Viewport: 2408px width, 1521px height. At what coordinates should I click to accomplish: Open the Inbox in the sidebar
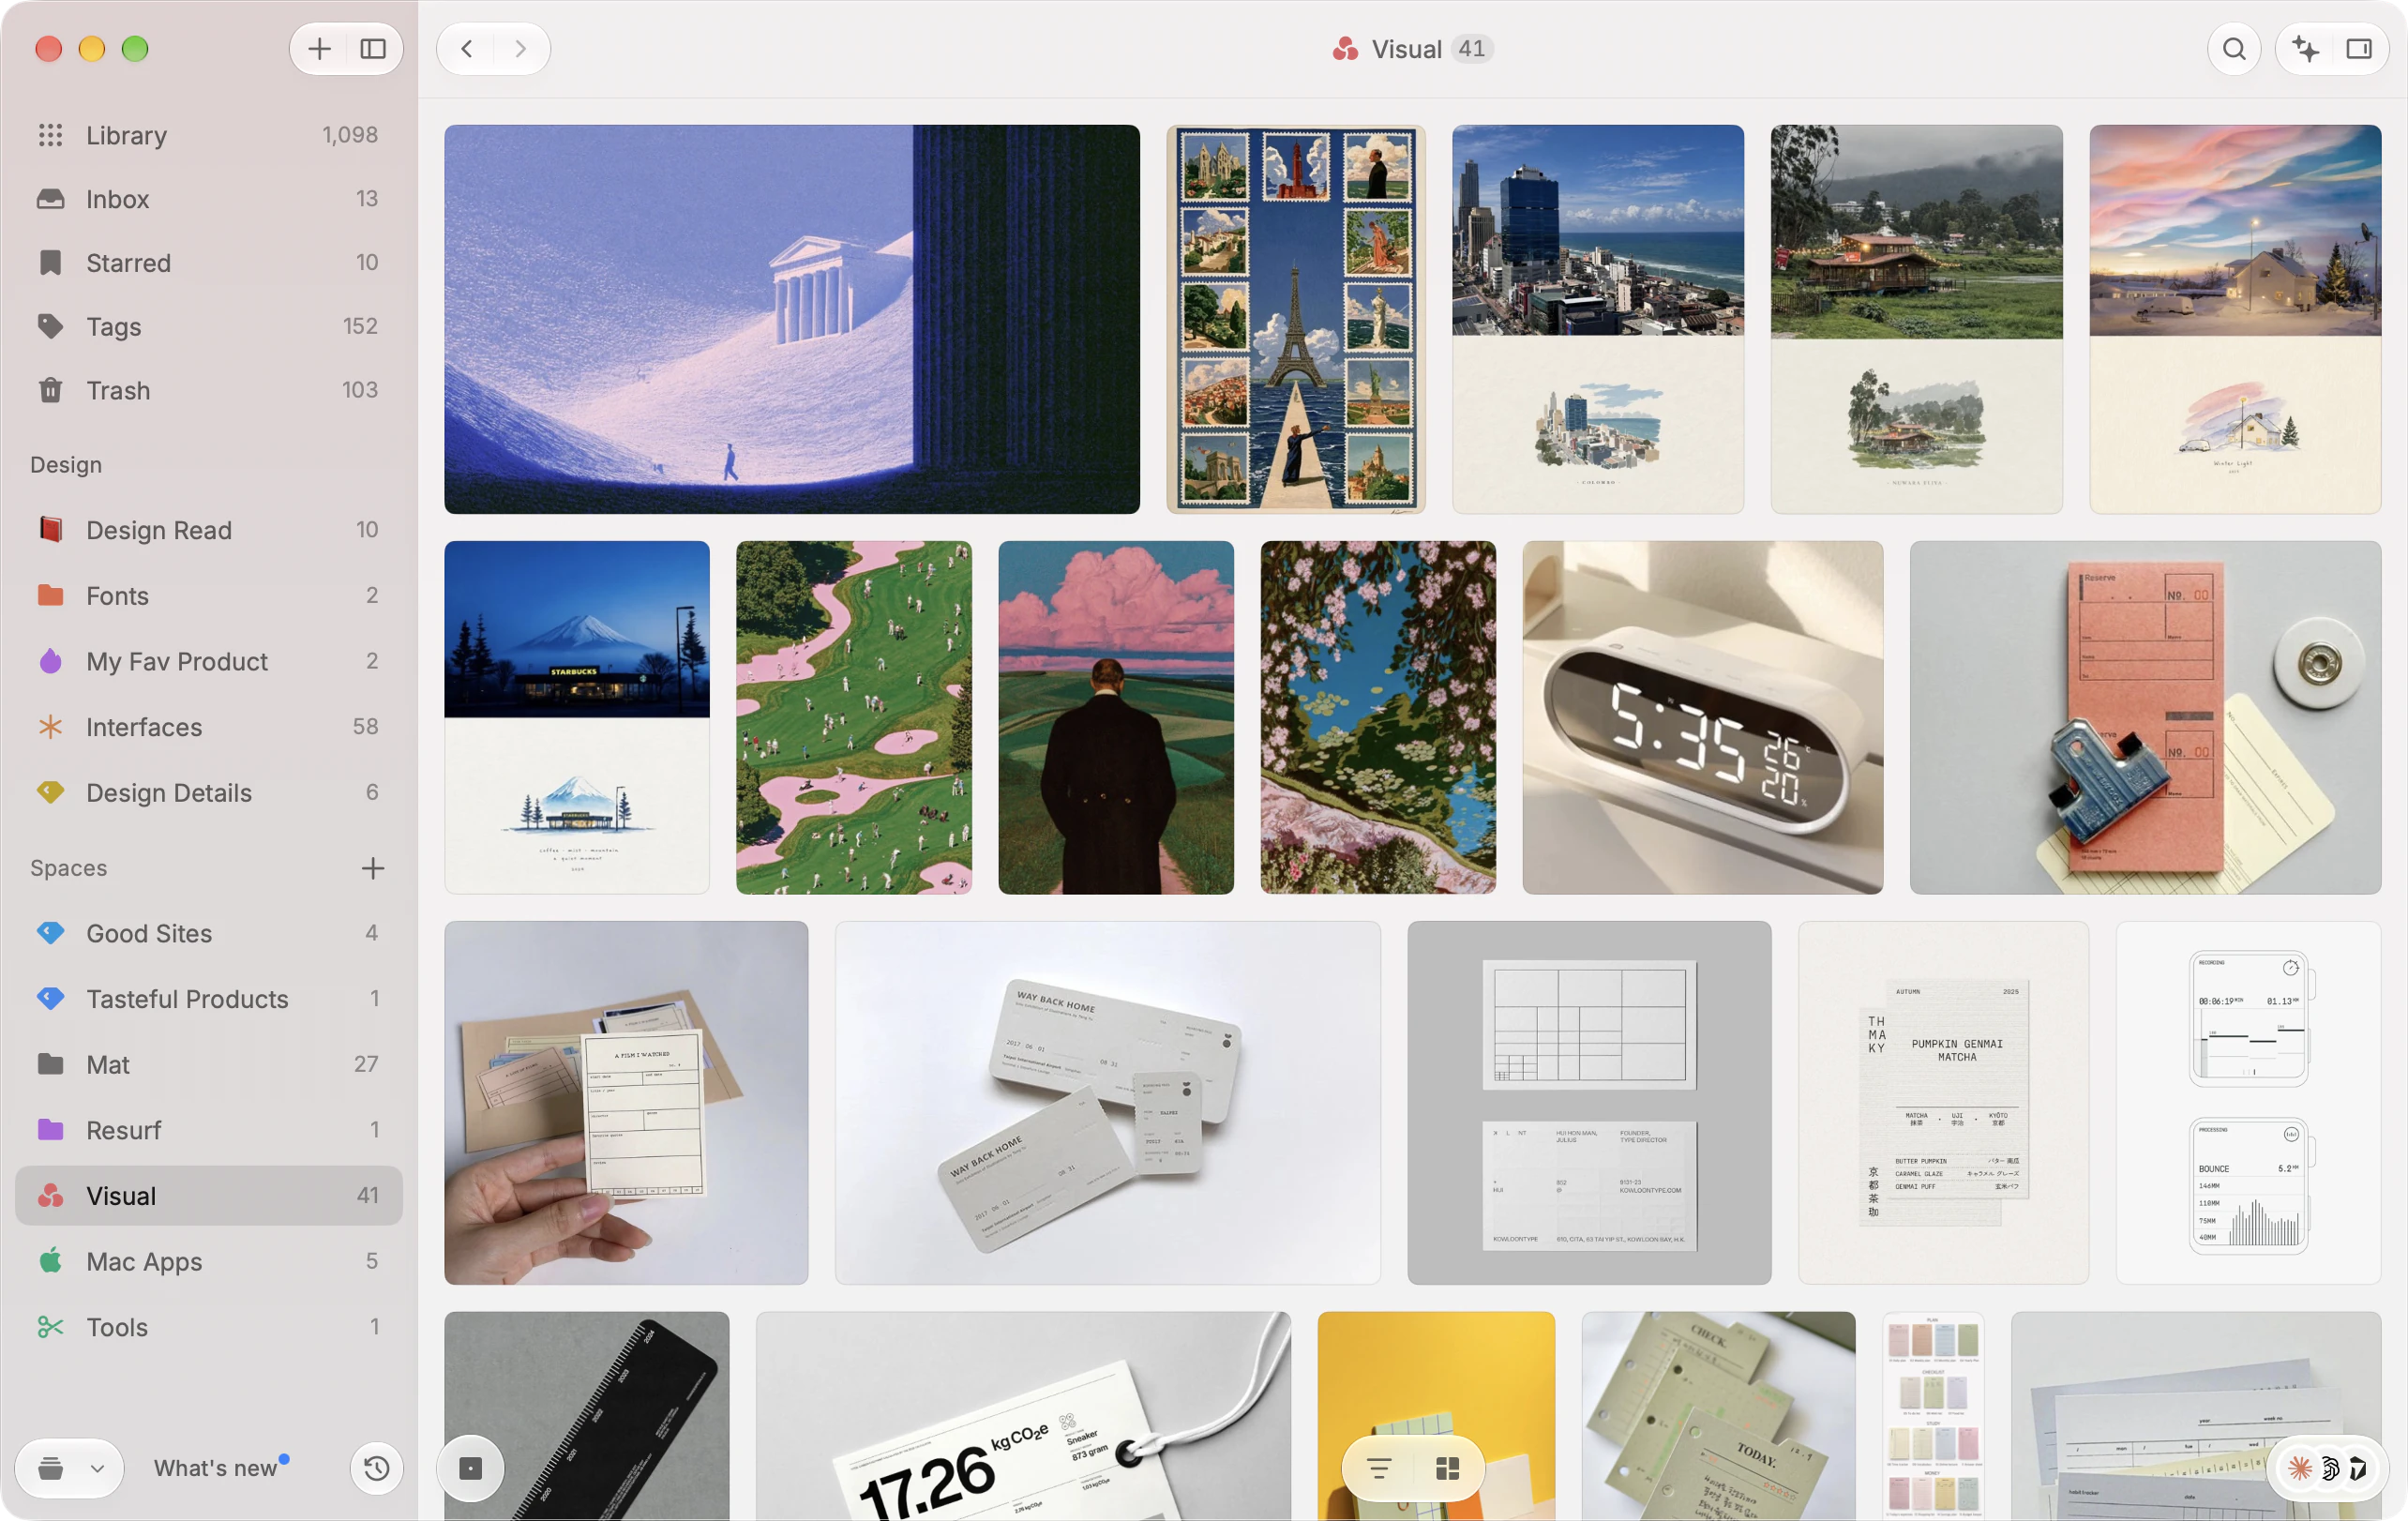[x=208, y=199]
